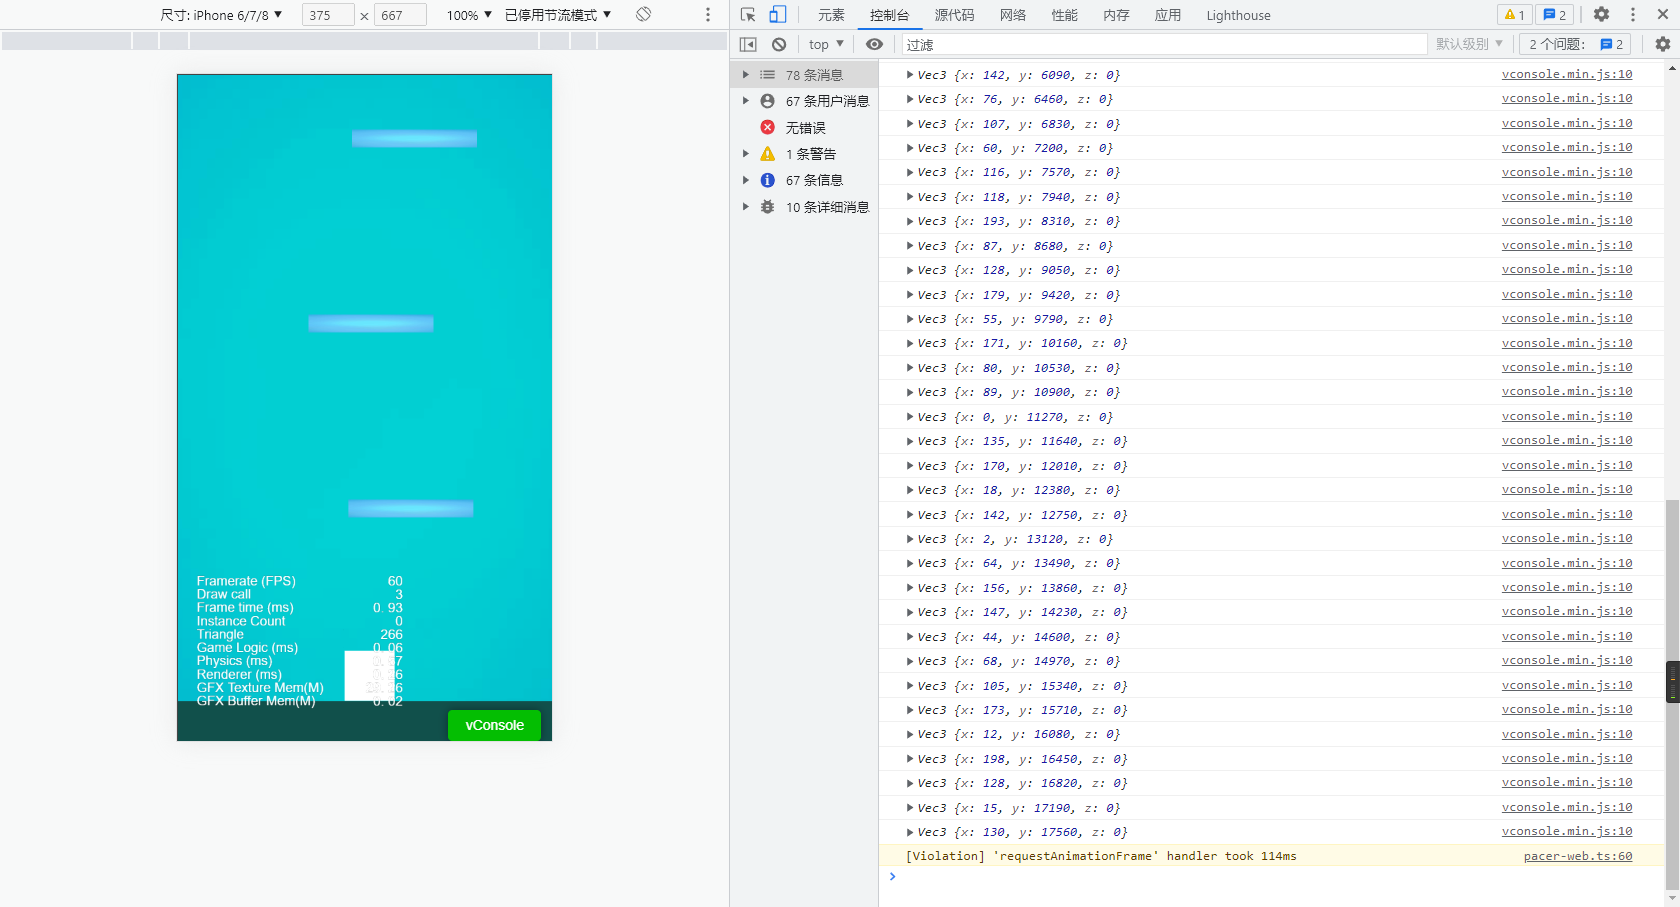
Task: Open DevTools settings gear icon
Action: (1601, 15)
